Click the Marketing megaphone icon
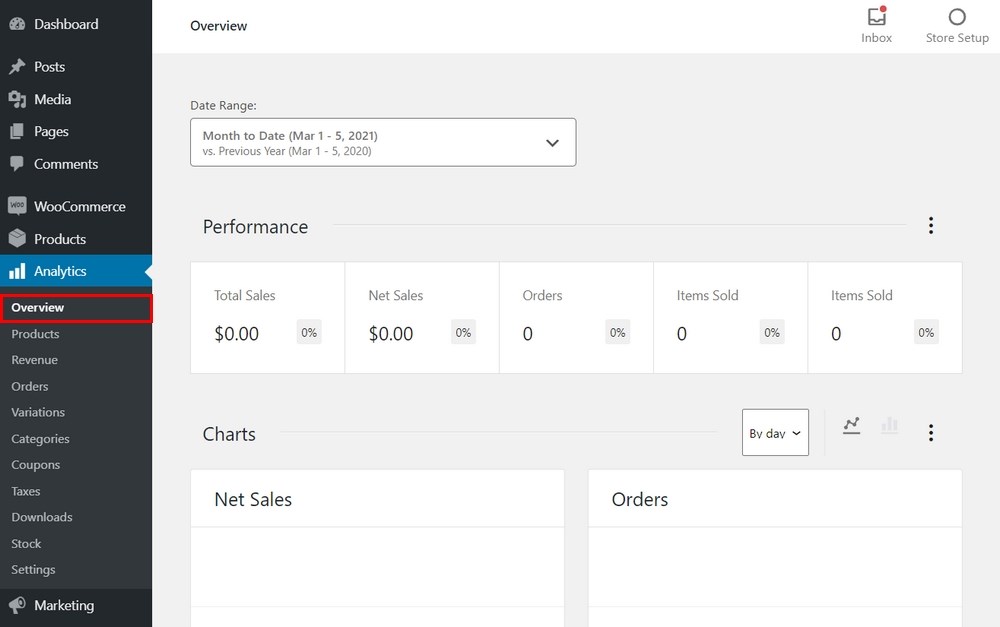This screenshot has width=1000, height=627. [x=17, y=605]
